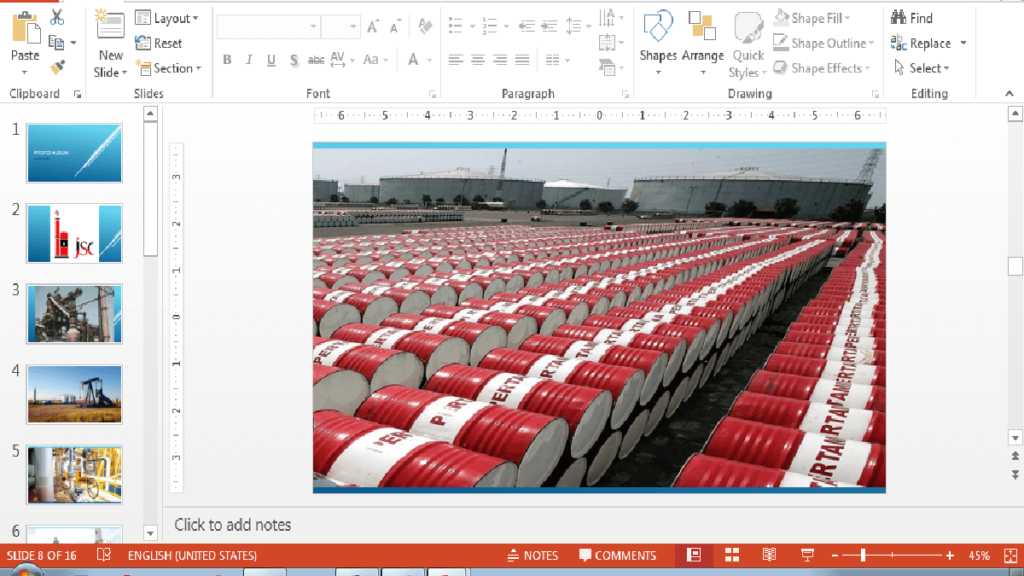The height and width of the screenshot is (576, 1024).
Task: Click the Find binoculars button
Action: 912,18
